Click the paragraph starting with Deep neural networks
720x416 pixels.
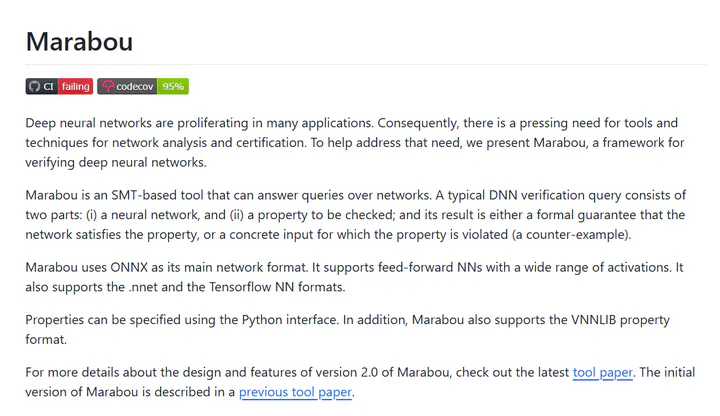[355, 143]
